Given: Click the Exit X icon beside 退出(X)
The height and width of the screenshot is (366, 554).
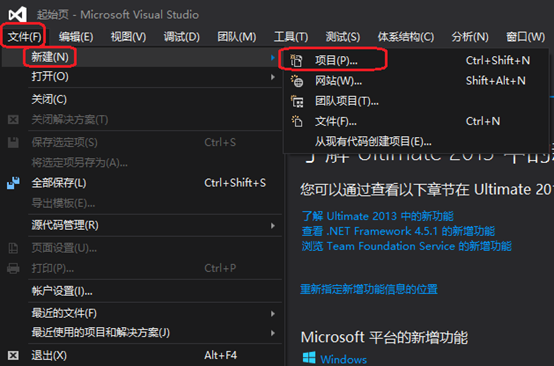Looking at the screenshot, I should click(13, 355).
